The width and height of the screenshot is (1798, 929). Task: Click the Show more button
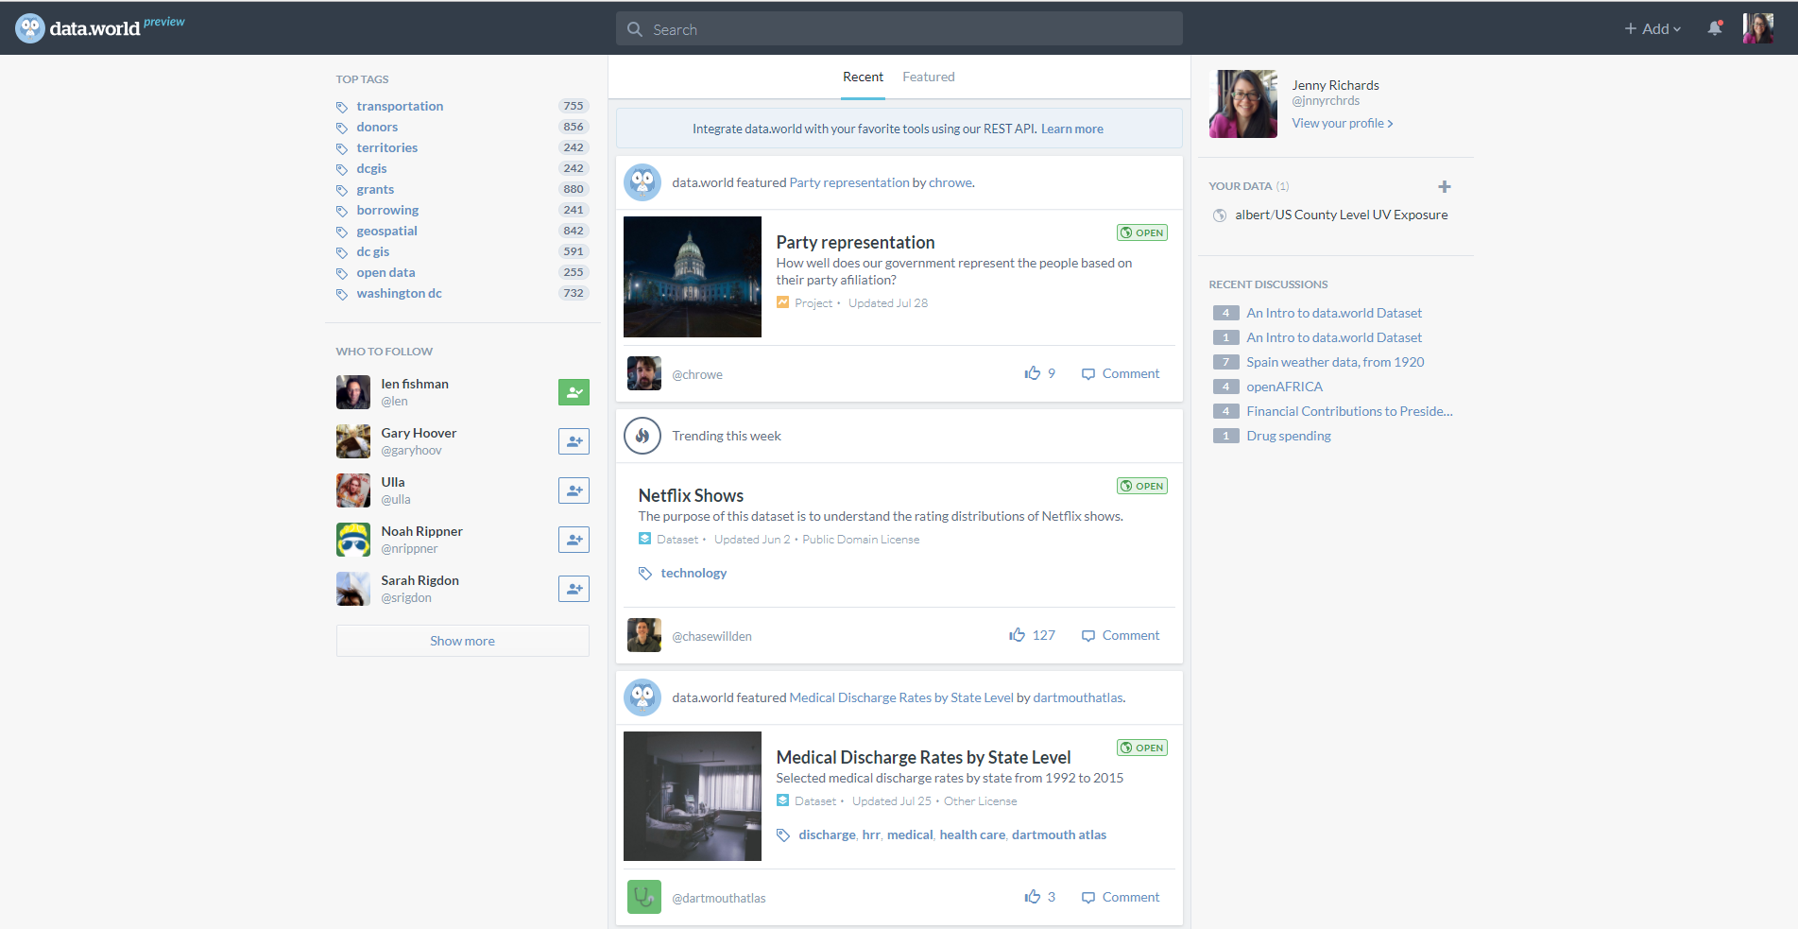(x=462, y=641)
